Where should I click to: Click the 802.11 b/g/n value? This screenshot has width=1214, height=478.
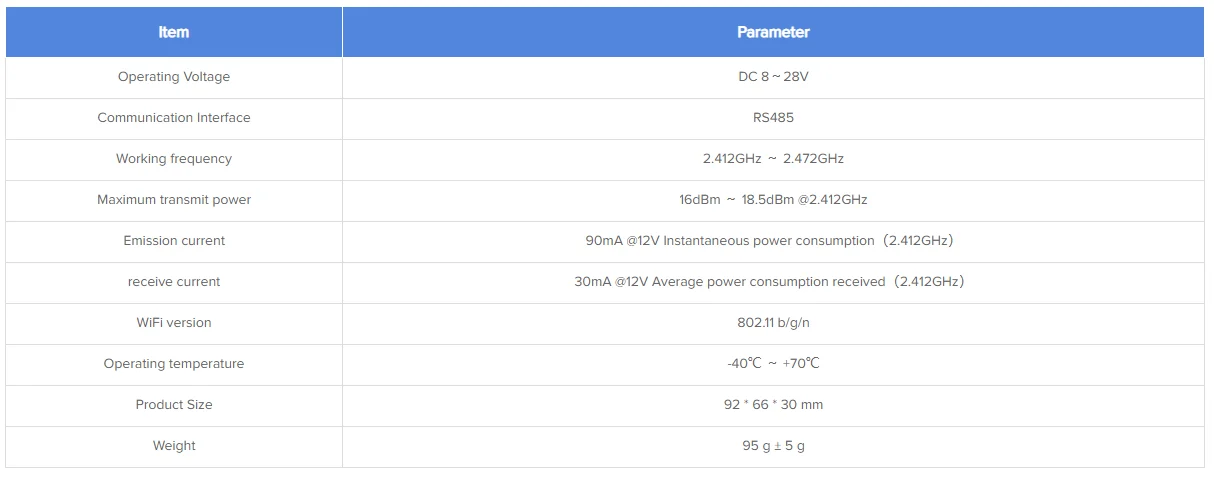[773, 323]
